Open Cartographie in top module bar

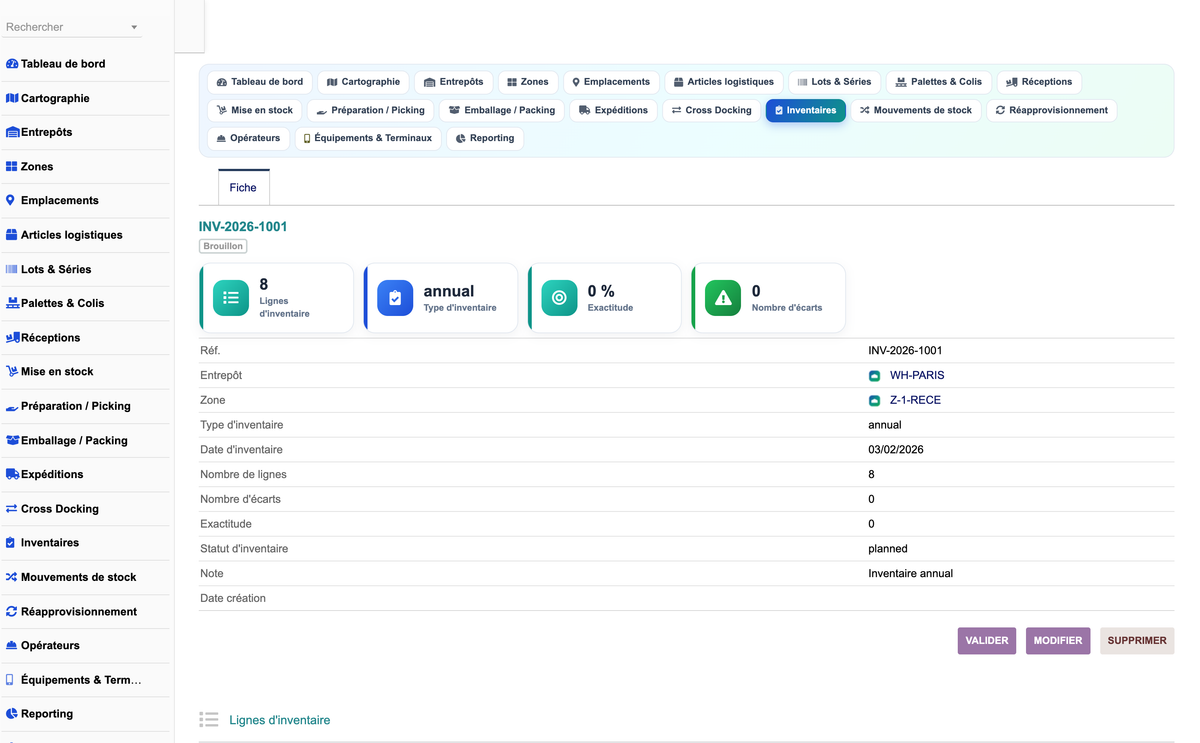(x=363, y=82)
